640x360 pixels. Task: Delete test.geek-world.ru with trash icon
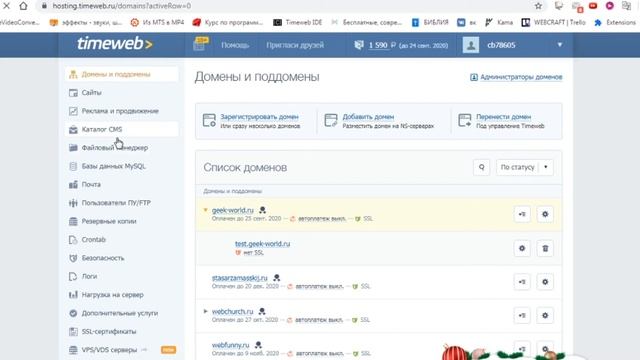point(545,248)
